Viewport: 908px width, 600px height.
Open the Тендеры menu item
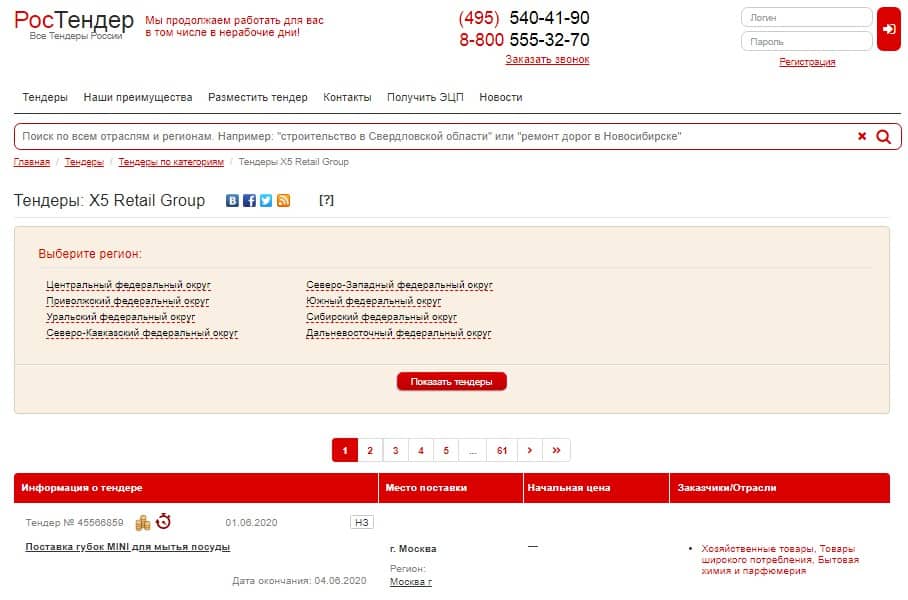point(45,97)
